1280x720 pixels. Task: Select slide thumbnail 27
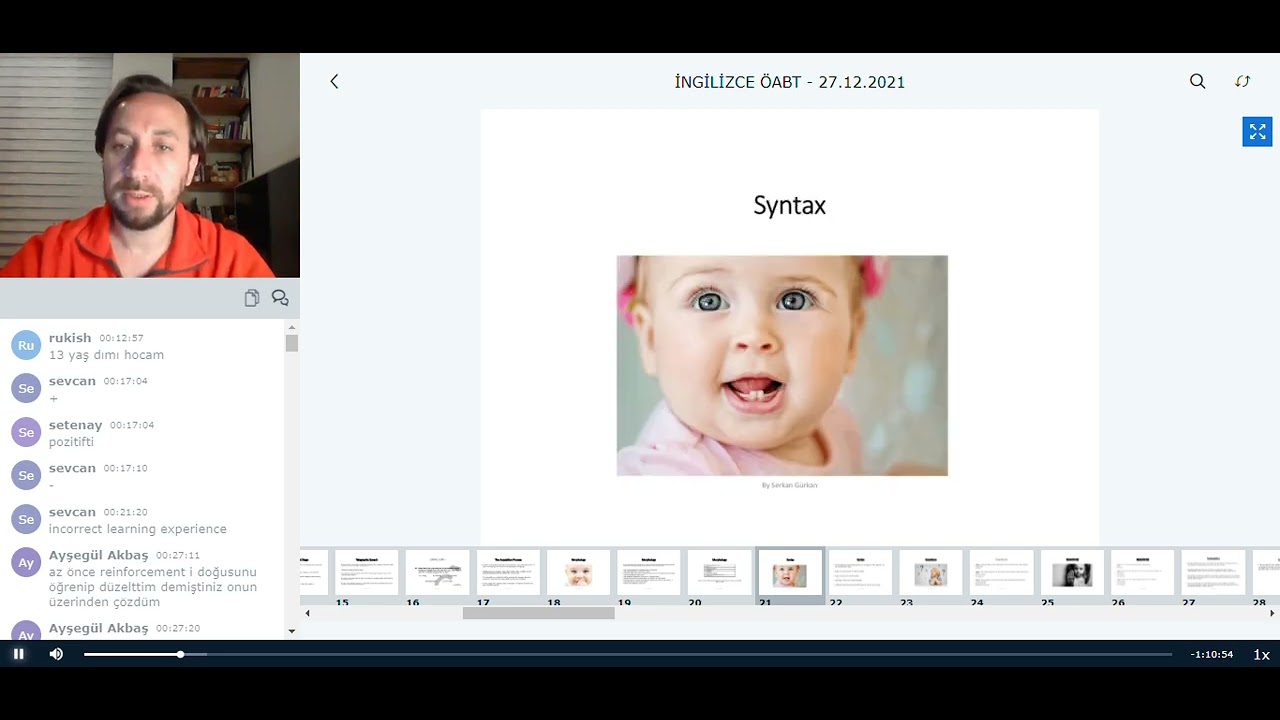click(x=1213, y=572)
